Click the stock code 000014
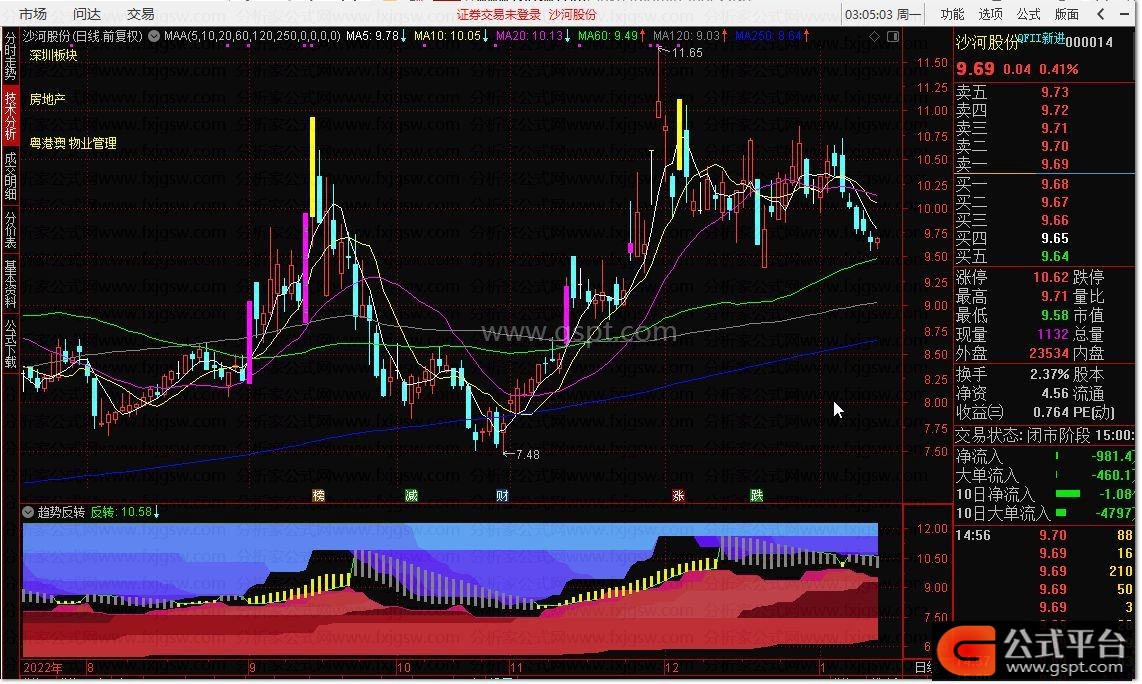The width and height of the screenshot is (1142, 684). 1089,42
